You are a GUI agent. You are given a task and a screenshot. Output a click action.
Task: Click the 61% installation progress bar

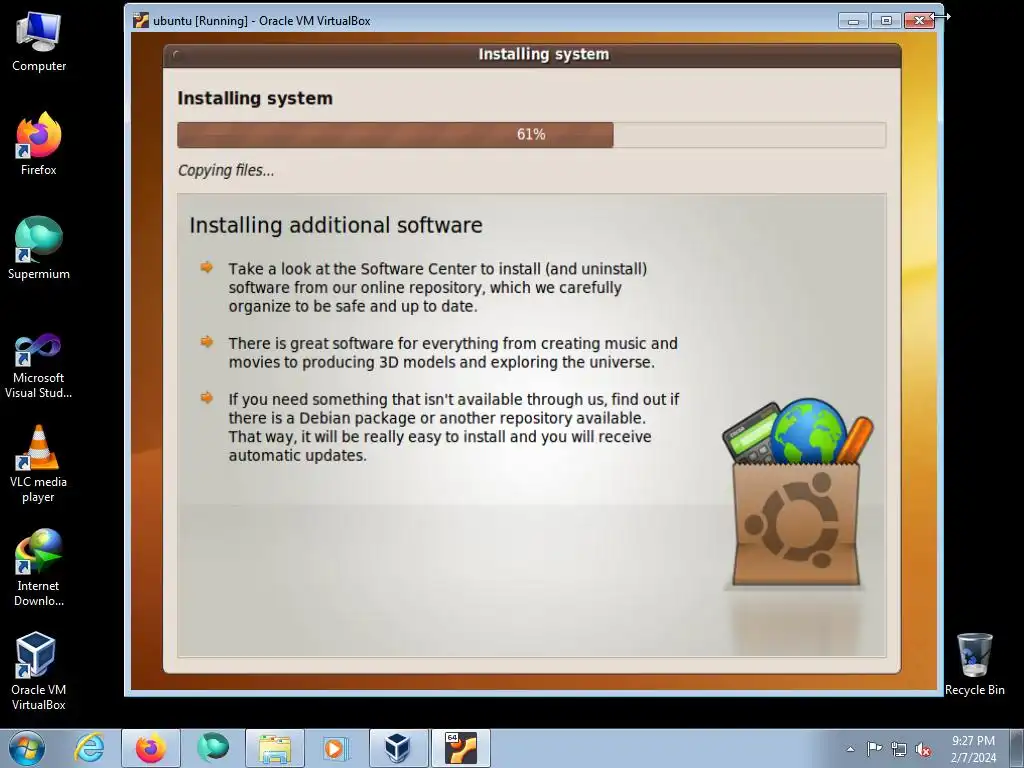click(532, 135)
